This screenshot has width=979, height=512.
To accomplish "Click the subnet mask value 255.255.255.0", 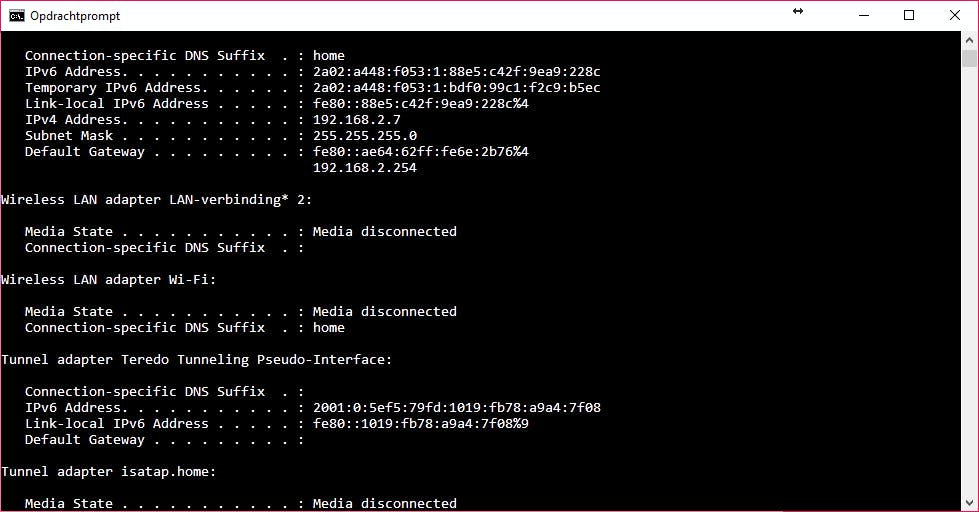I will (x=364, y=136).
